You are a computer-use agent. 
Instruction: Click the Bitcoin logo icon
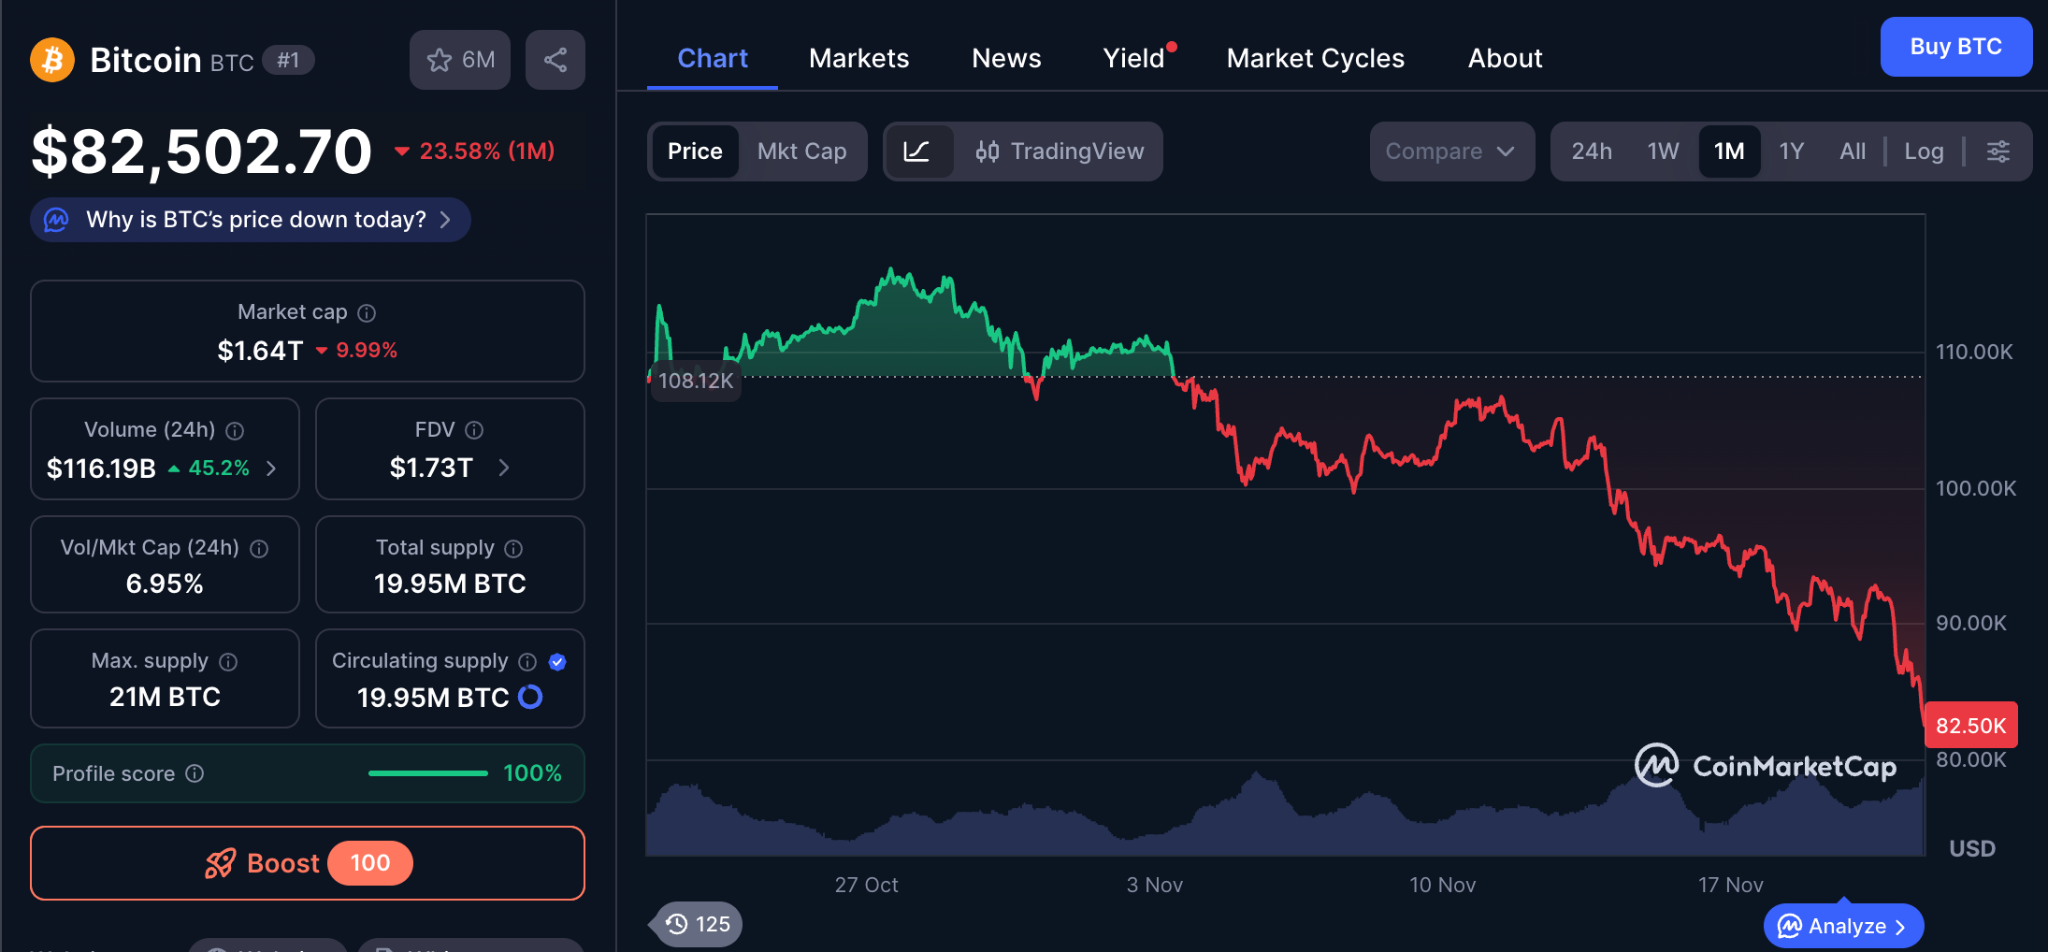tap(52, 60)
